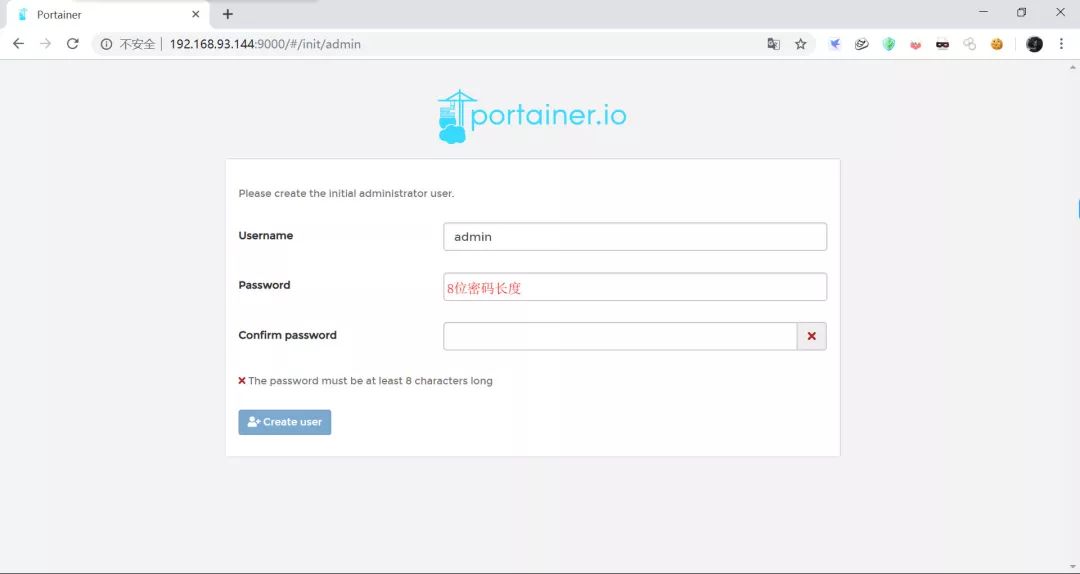Click the 'Please create the initial administrator user' text
The width and height of the screenshot is (1080, 574).
tap(346, 194)
